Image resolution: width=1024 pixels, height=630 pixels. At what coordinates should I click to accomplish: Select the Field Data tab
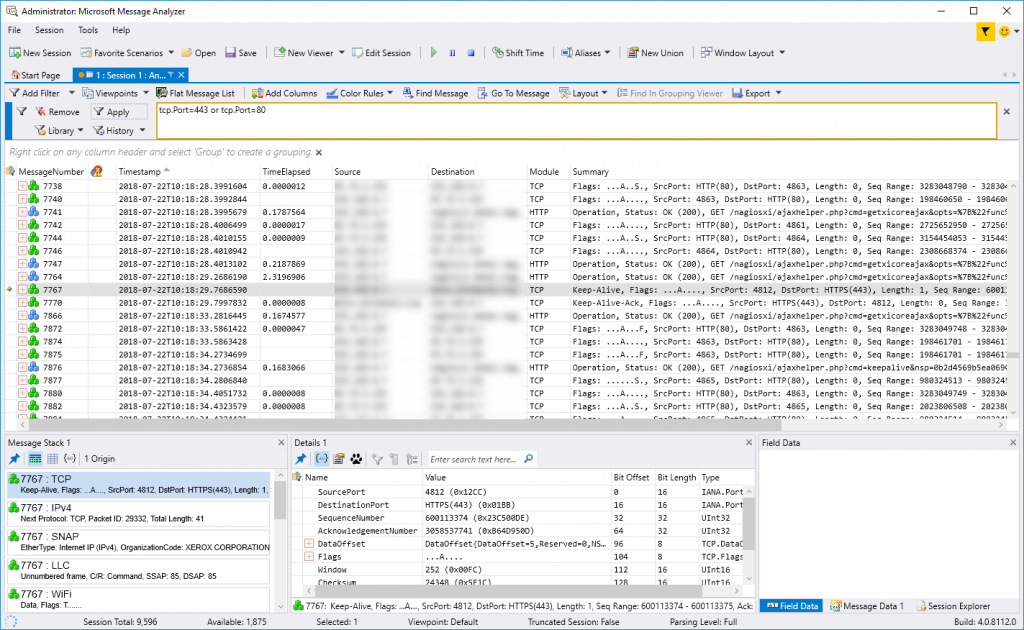coord(792,606)
